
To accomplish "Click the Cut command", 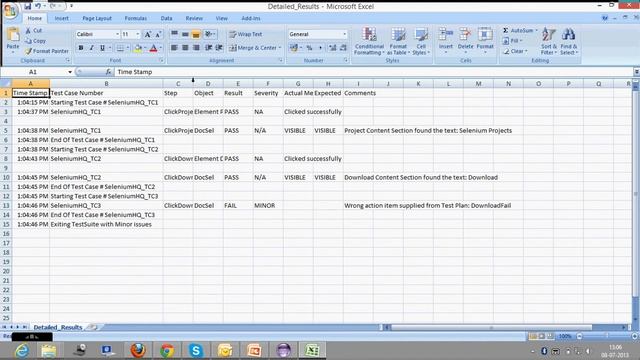I will [x=34, y=31].
